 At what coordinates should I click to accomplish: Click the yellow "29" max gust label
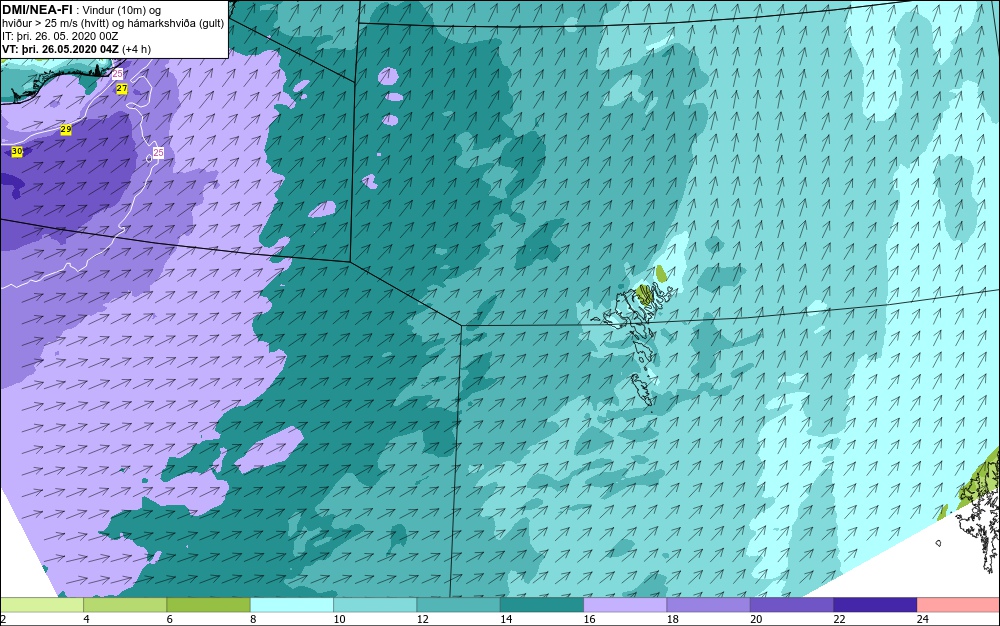pos(66,129)
